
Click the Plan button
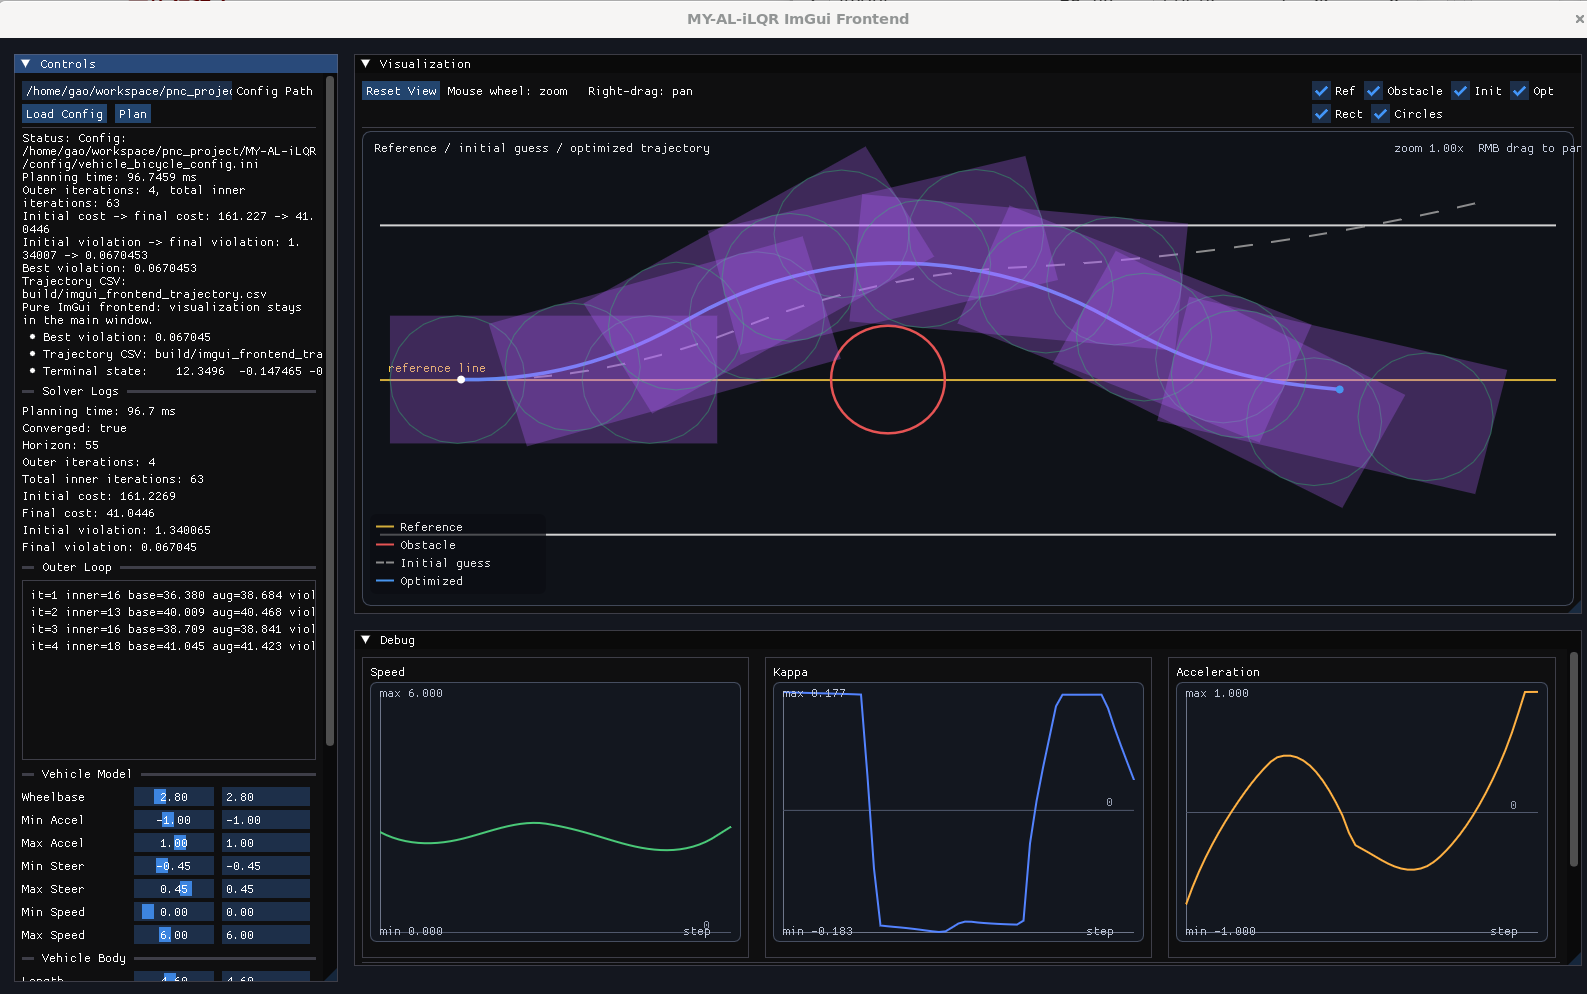tap(133, 114)
